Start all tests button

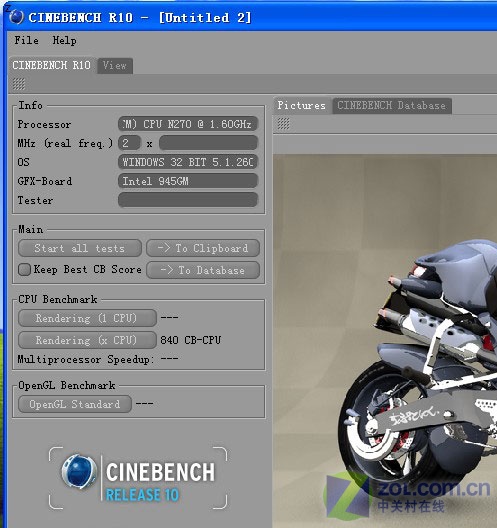pyautogui.click(x=80, y=249)
